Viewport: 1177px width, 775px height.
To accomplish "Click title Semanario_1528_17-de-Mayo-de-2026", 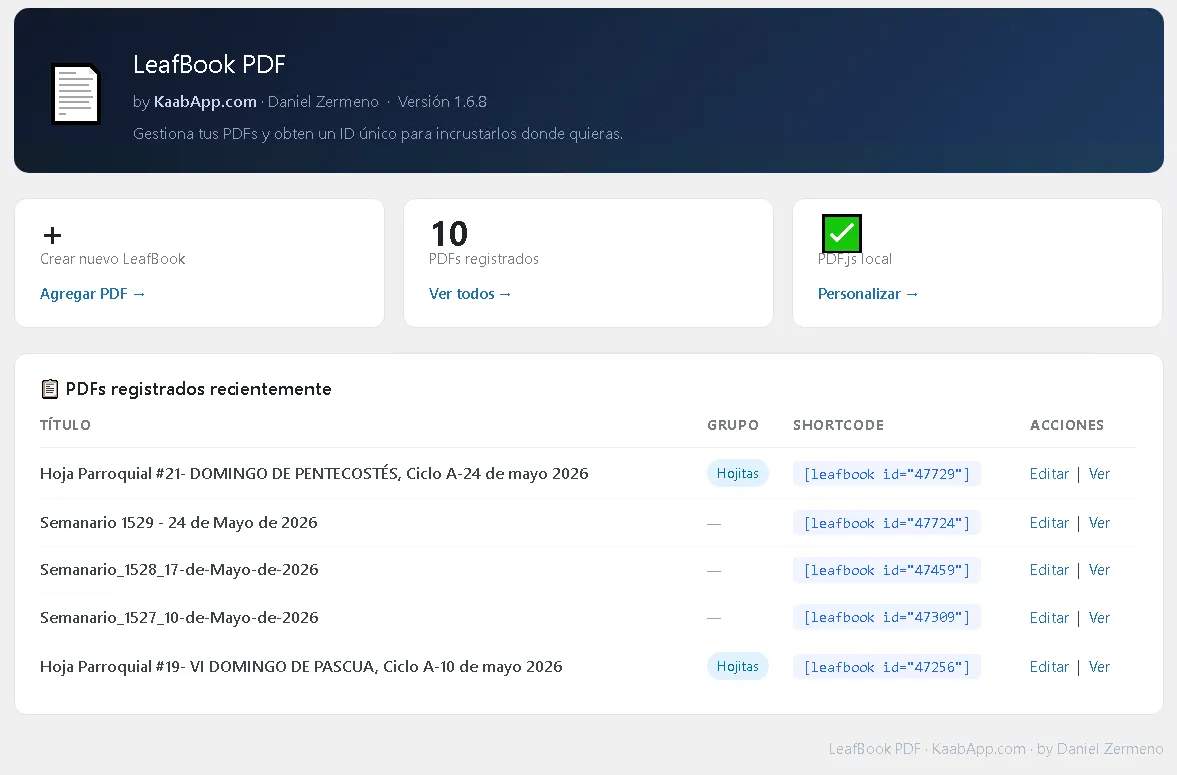I will 179,569.
